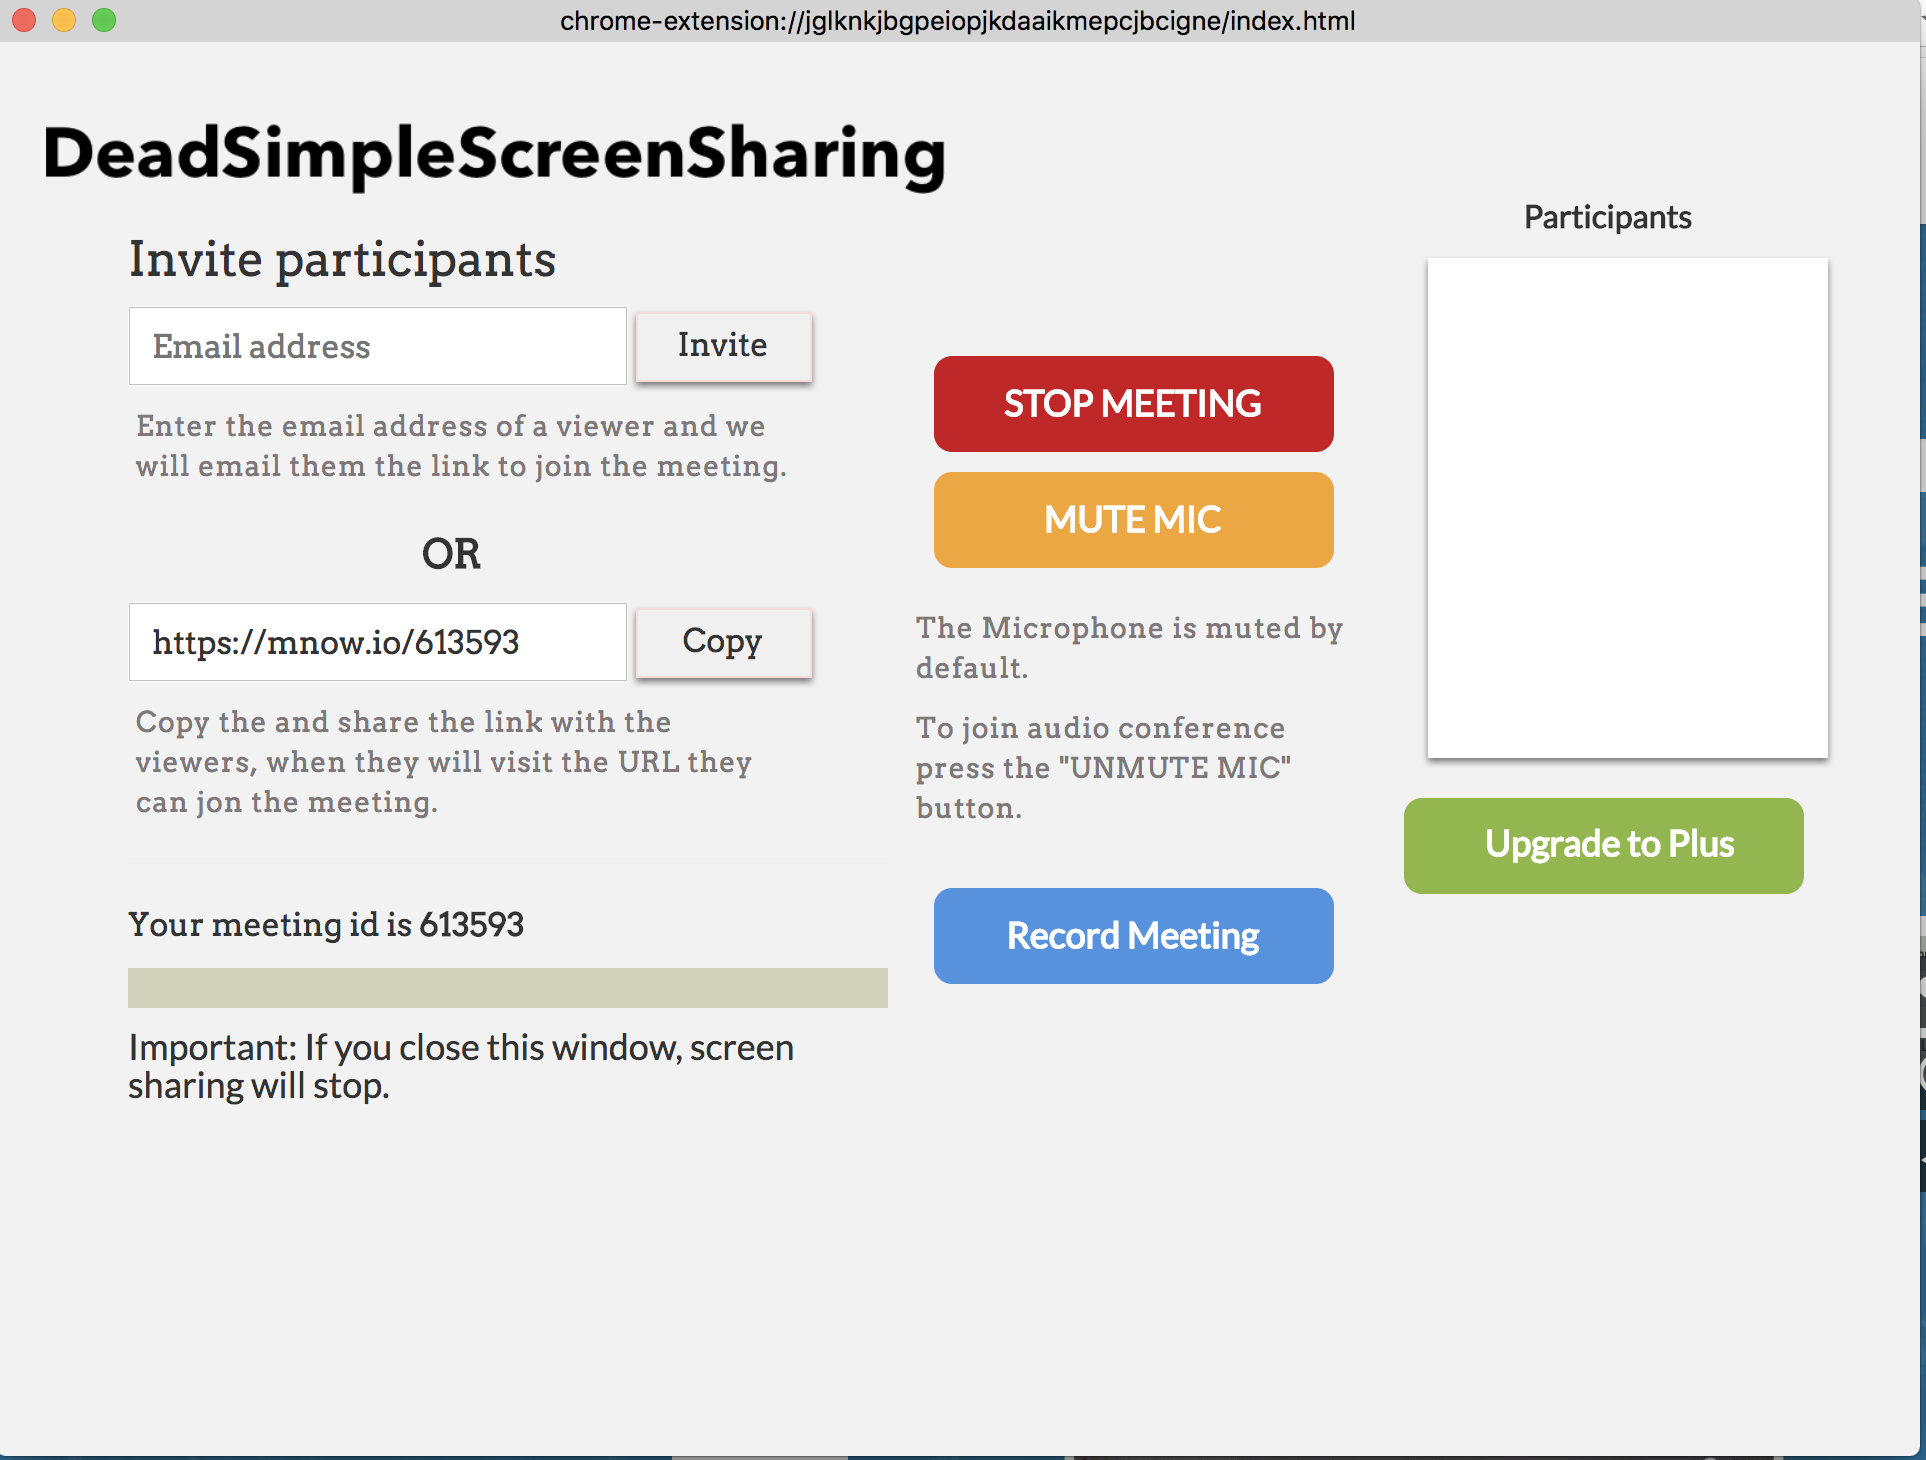Viewport: 1926px width, 1460px height.
Task: Click the DeadSimpleScreenSharing title heading
Action: pos(494,154)
